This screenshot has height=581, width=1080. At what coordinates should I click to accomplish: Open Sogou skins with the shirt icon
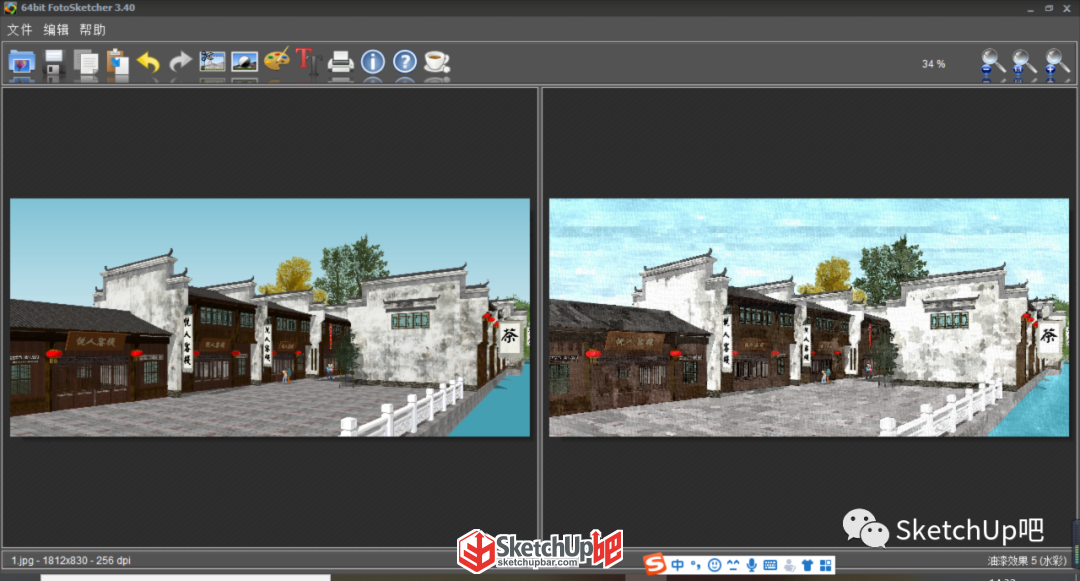[807, 565]
